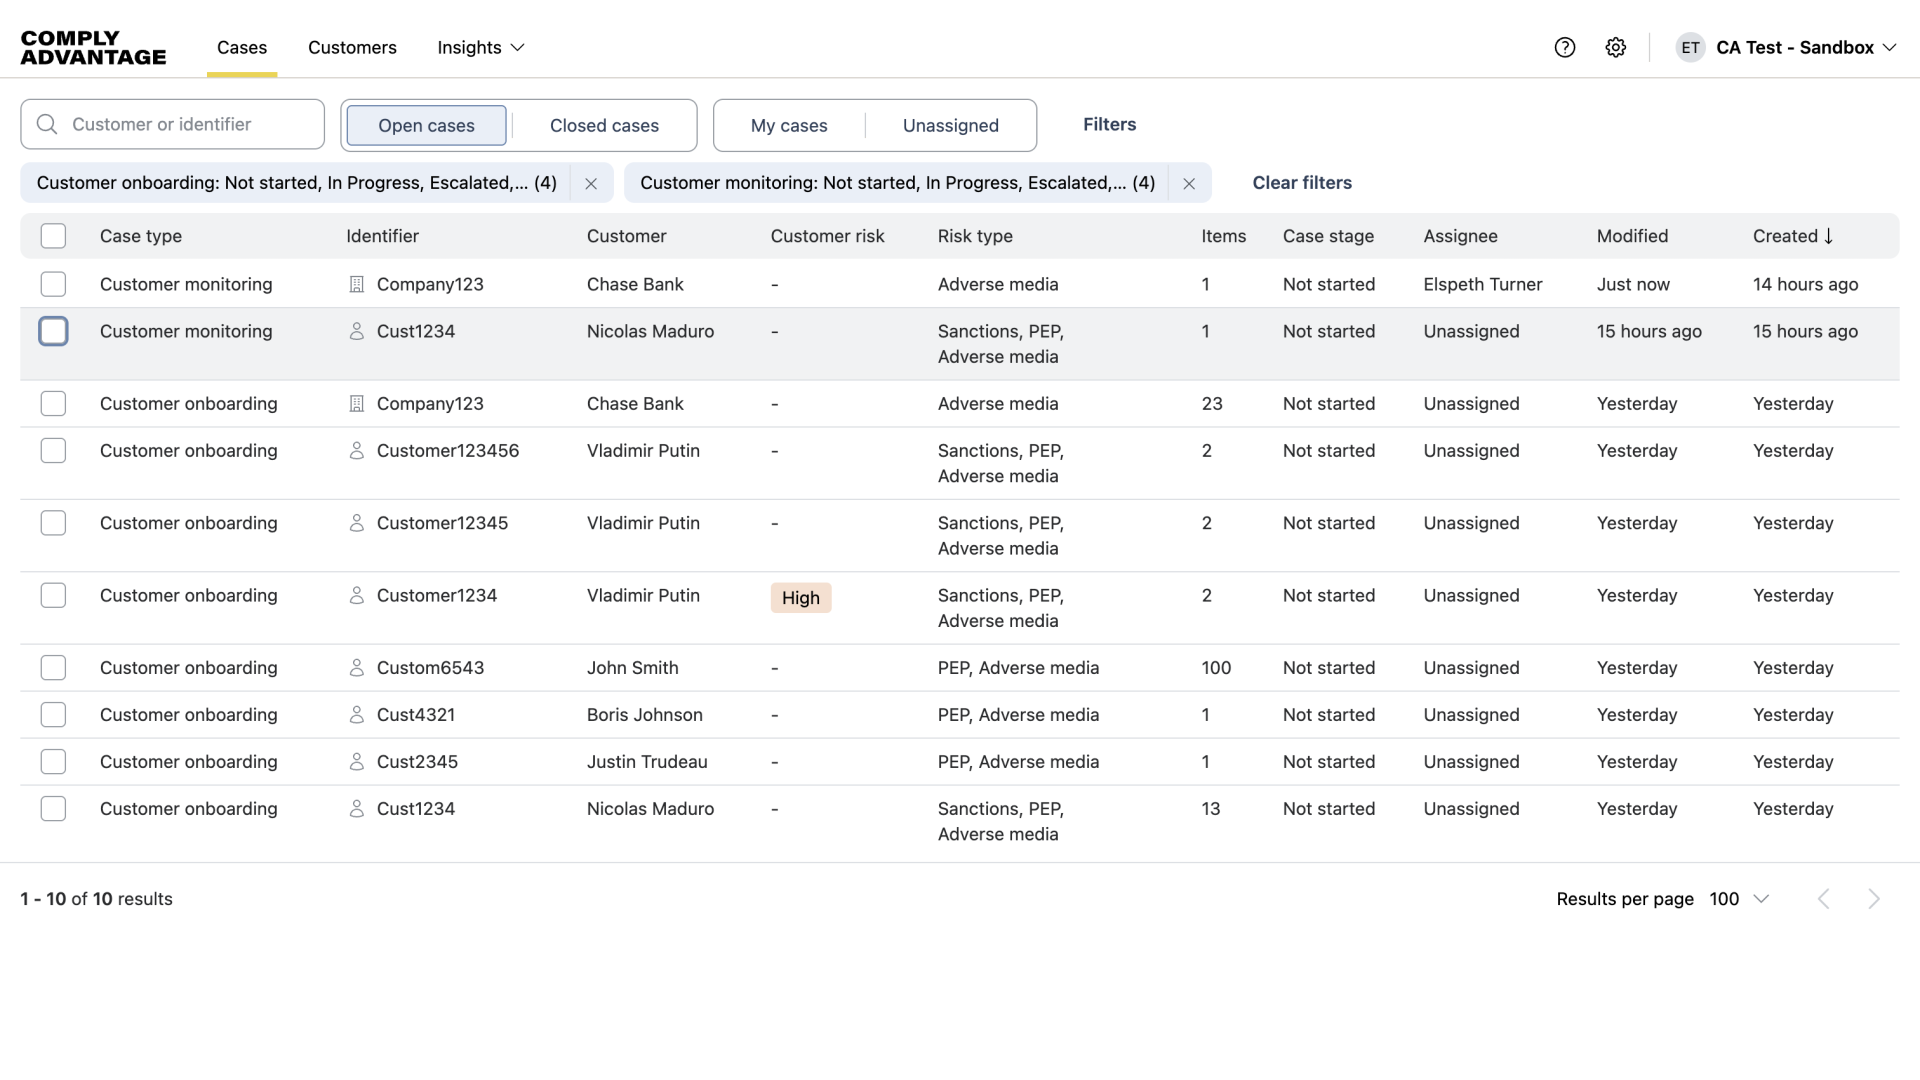The width and height of the screenshot is (1920, 1080).
Task: Click the search magnifier icon
Action: pos(46,124)
